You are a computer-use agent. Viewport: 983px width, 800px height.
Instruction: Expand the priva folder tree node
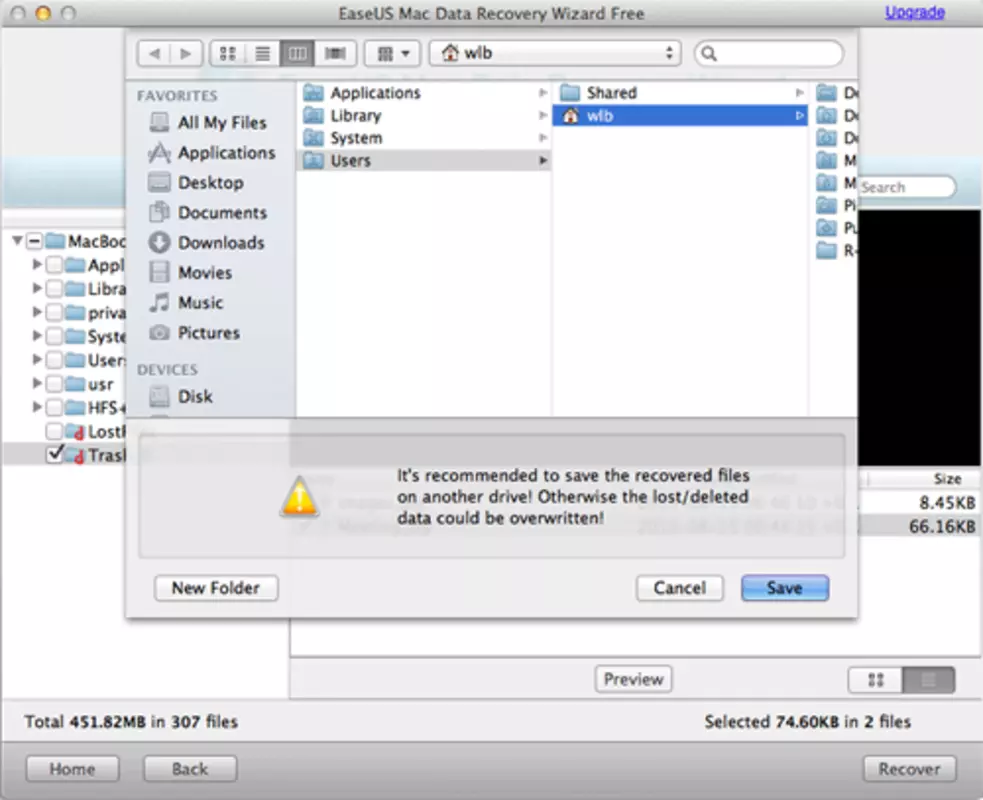pyautogui.click(x=38, y=312)
